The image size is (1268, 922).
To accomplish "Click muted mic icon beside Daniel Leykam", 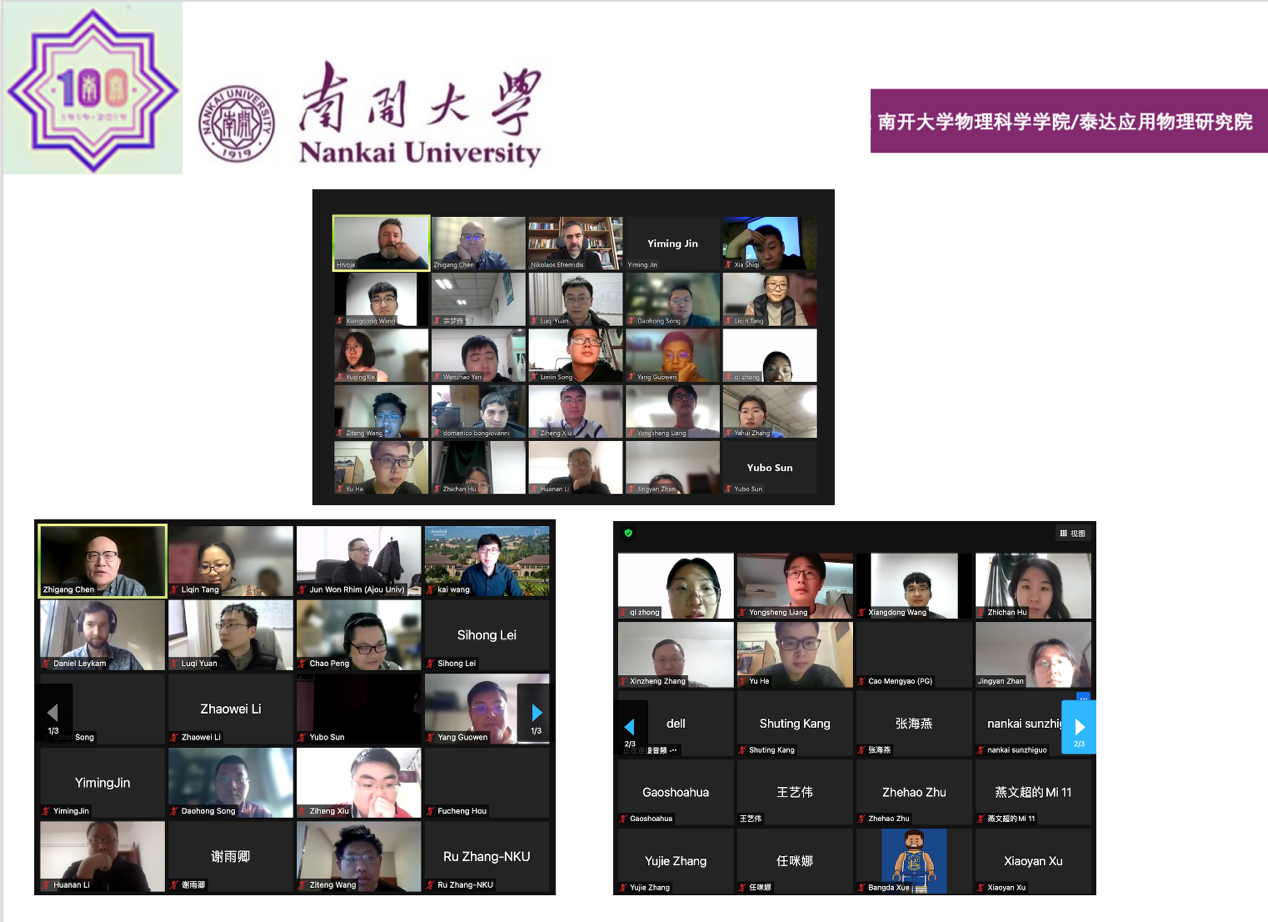I will [46, 663].
